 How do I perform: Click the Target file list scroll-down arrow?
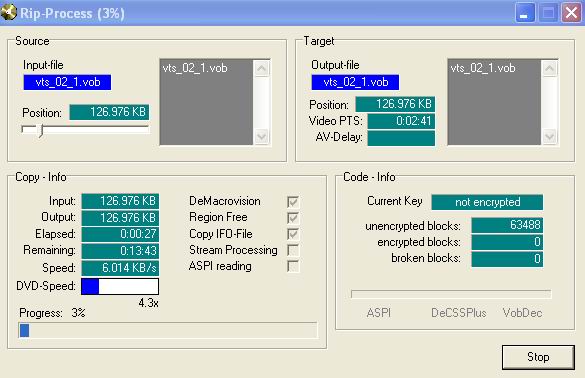coord(550,136)
